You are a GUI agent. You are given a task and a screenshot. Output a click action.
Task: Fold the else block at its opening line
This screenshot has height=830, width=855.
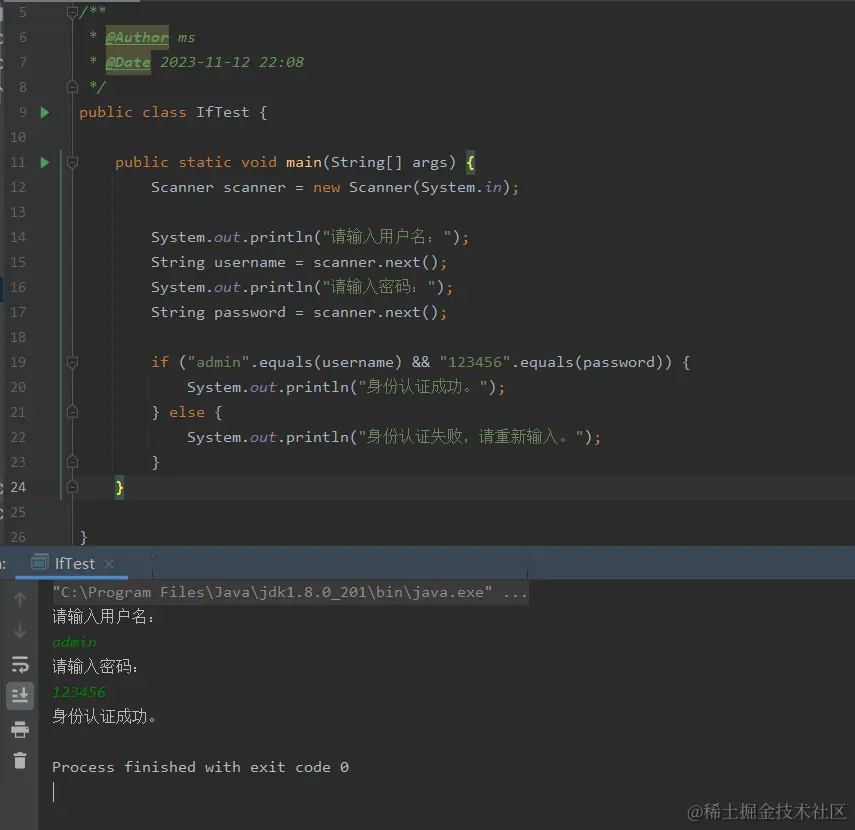pos(72,412)
